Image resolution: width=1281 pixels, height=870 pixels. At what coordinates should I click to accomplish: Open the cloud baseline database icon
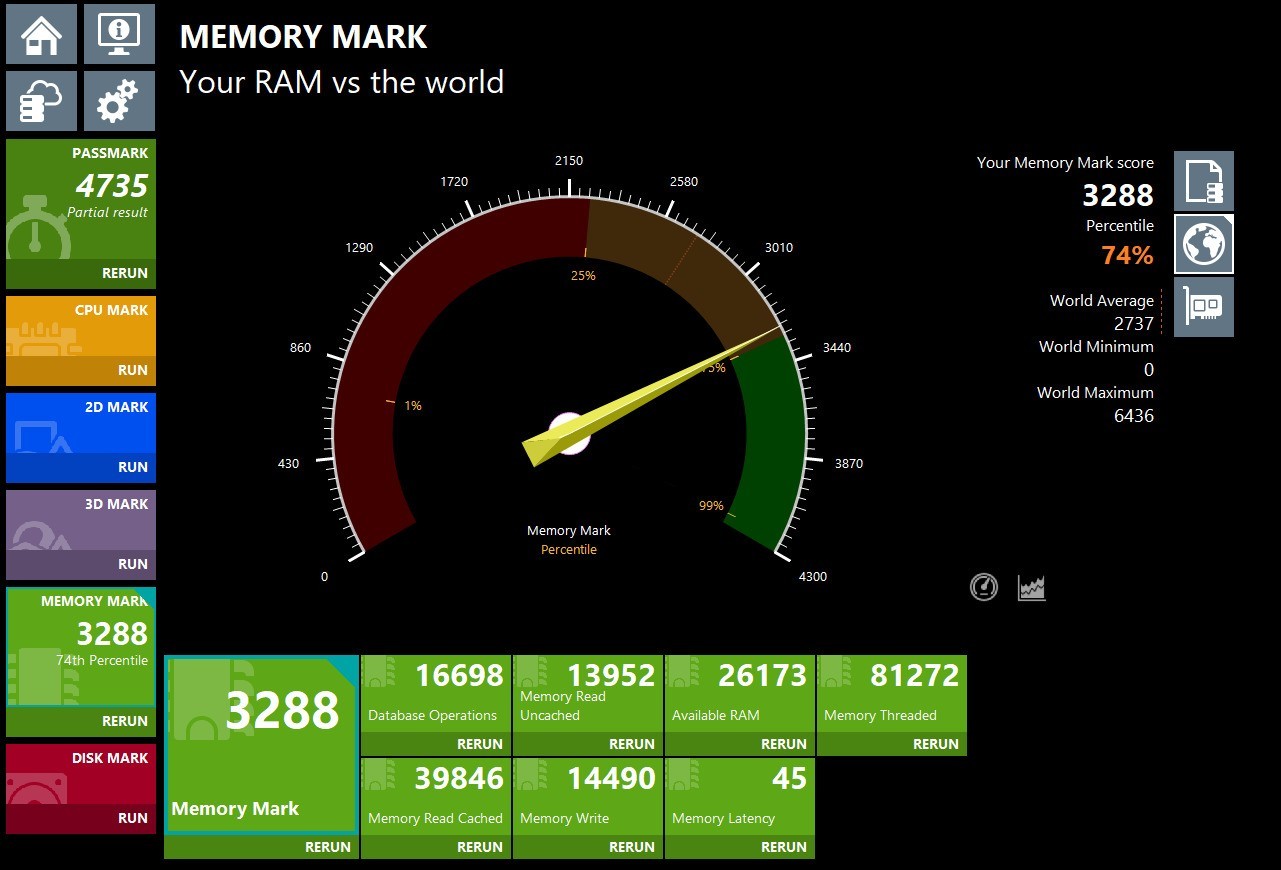pyautogui.click(x=41, y=101)
